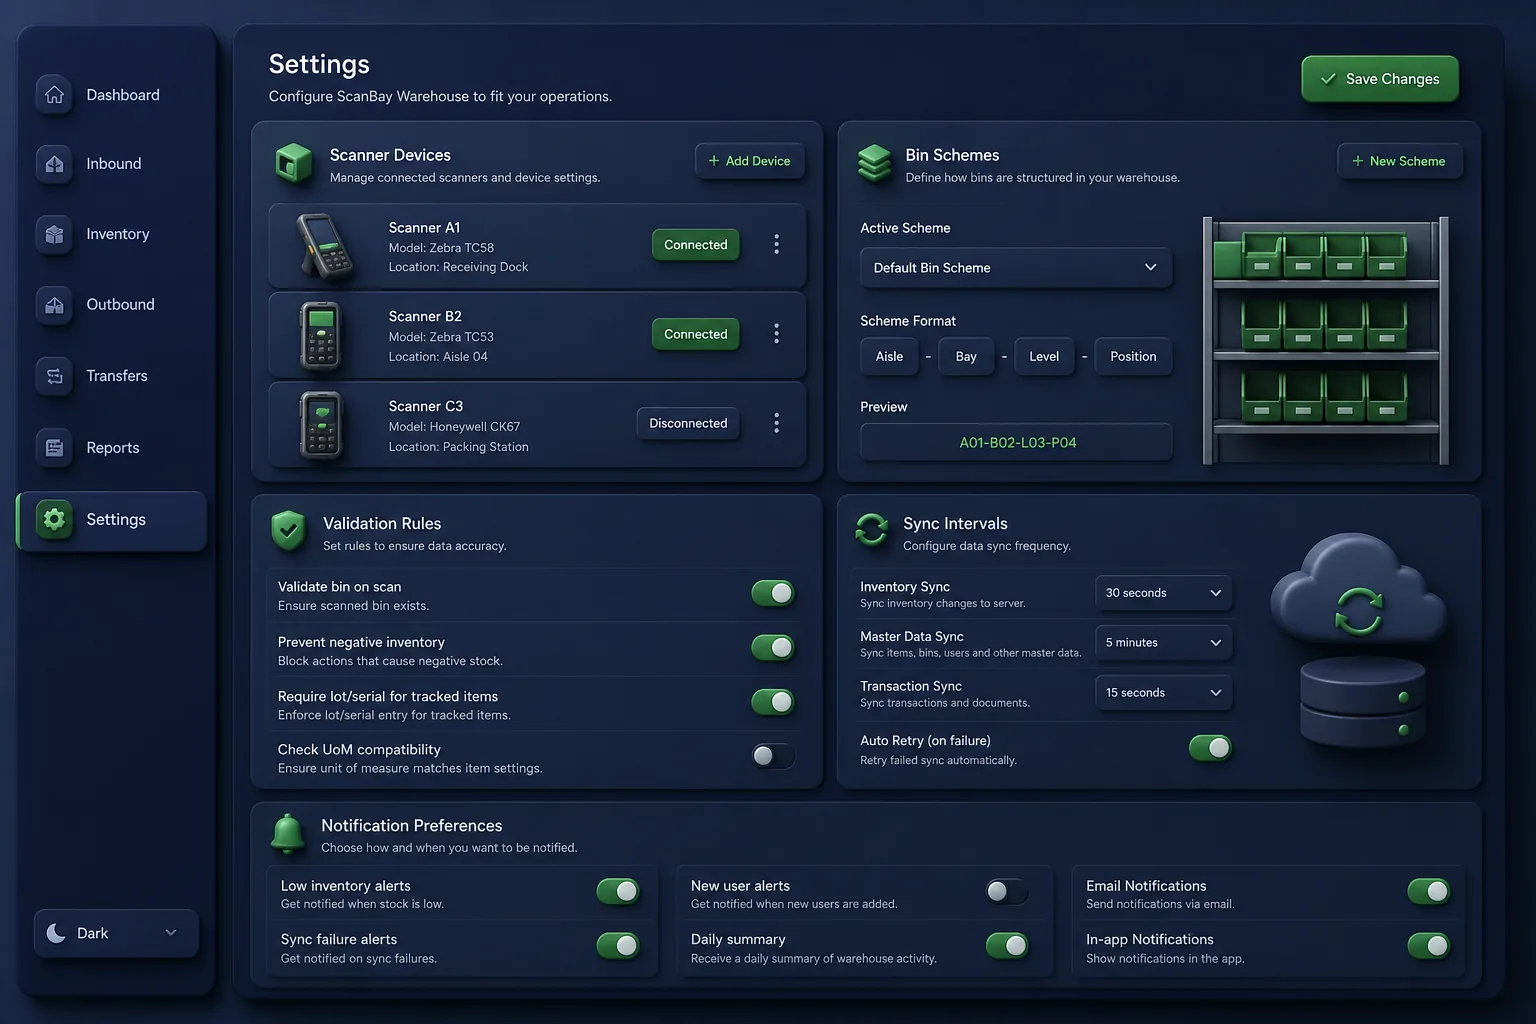Toggle Sync failure alerts switch
This screenshot has width=1536, height=1024.
618,945
